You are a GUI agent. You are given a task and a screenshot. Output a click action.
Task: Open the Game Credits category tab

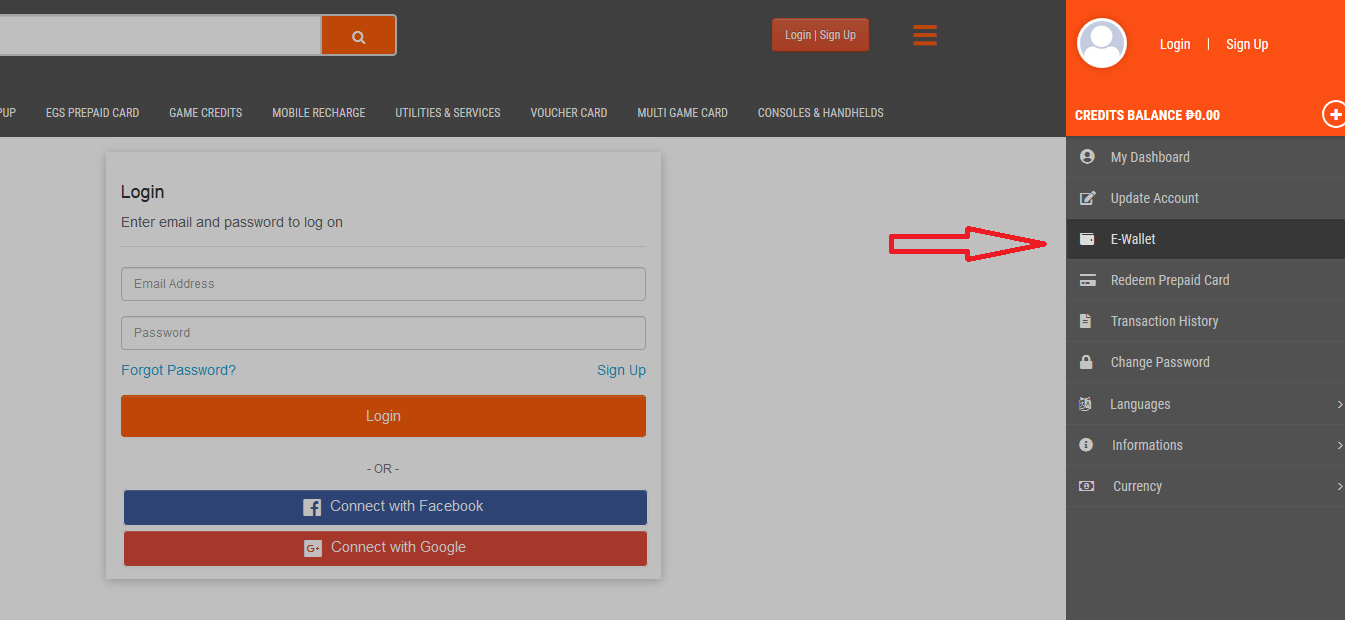[x=206, y=113]
